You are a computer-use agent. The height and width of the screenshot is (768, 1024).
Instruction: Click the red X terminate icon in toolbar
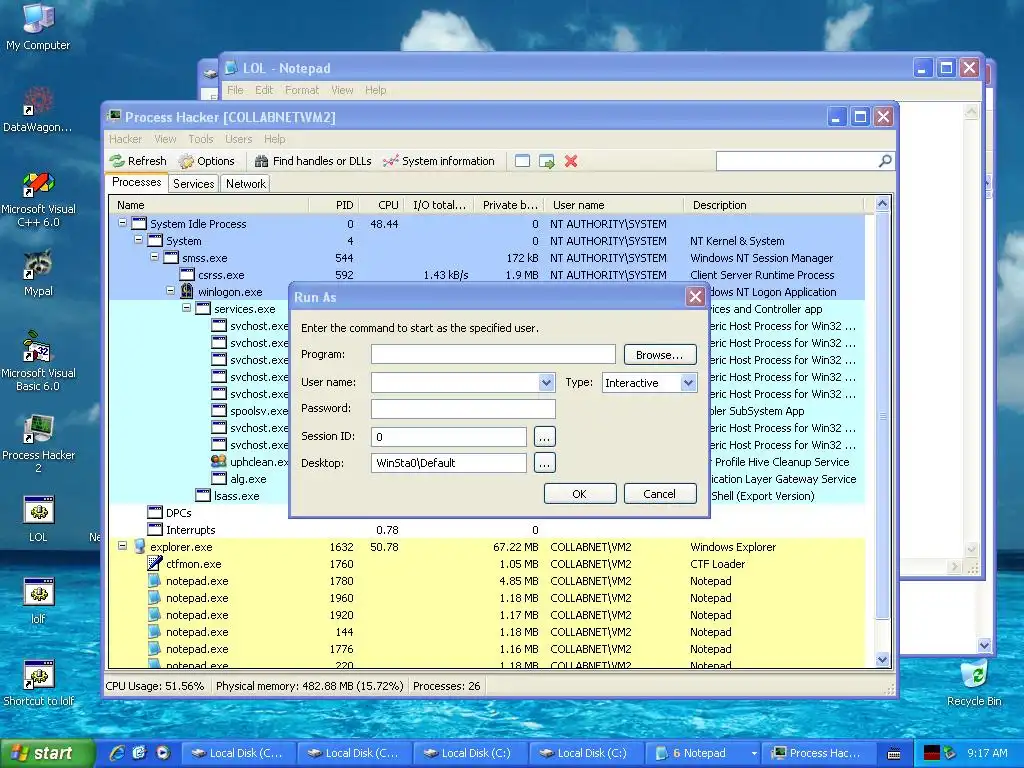571,161
